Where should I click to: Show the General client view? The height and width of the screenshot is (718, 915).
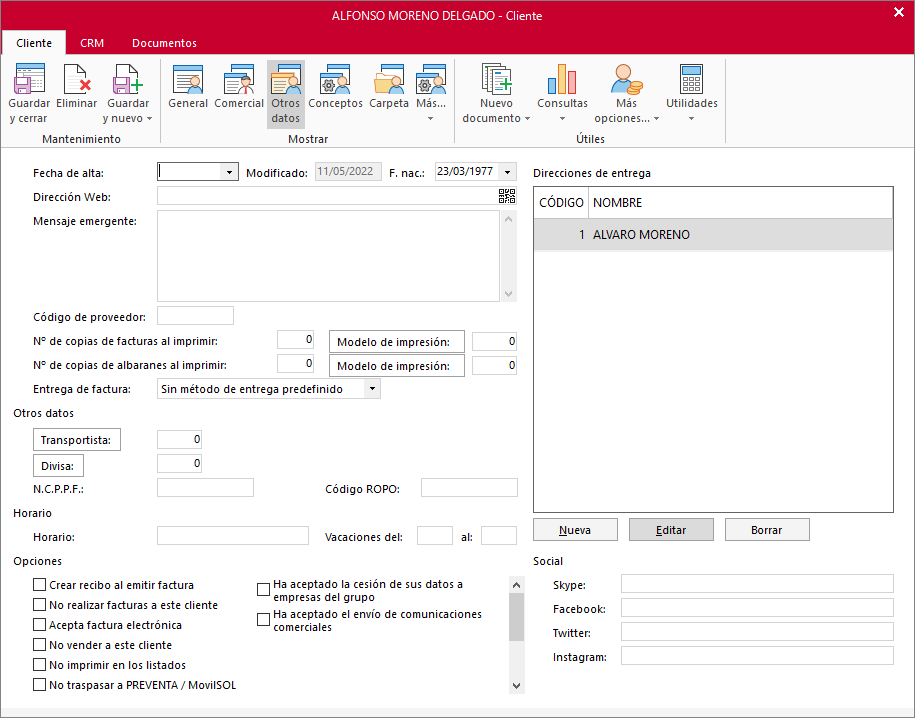point(188,79)
